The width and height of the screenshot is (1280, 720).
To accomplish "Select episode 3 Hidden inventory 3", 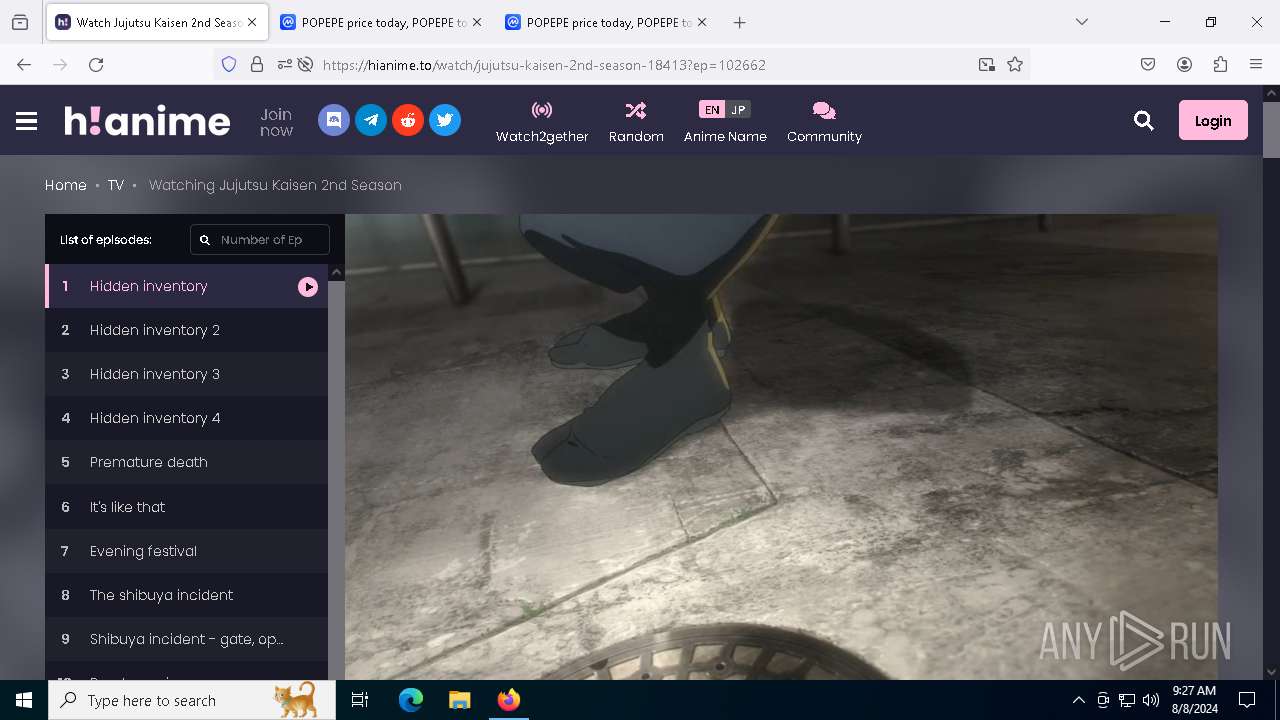I will [187, 374].
